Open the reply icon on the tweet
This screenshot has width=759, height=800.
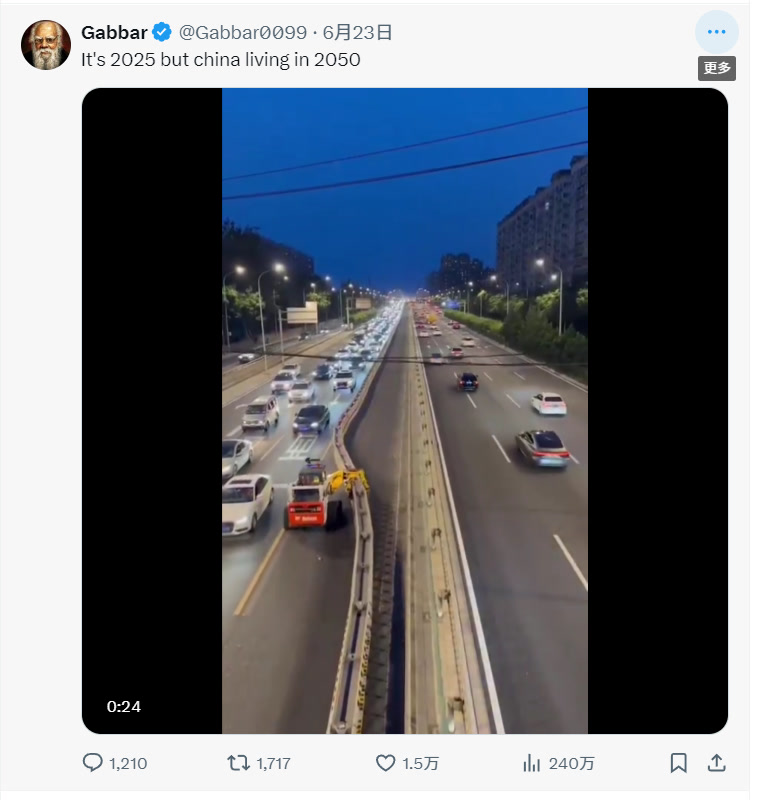coord(93,763)
